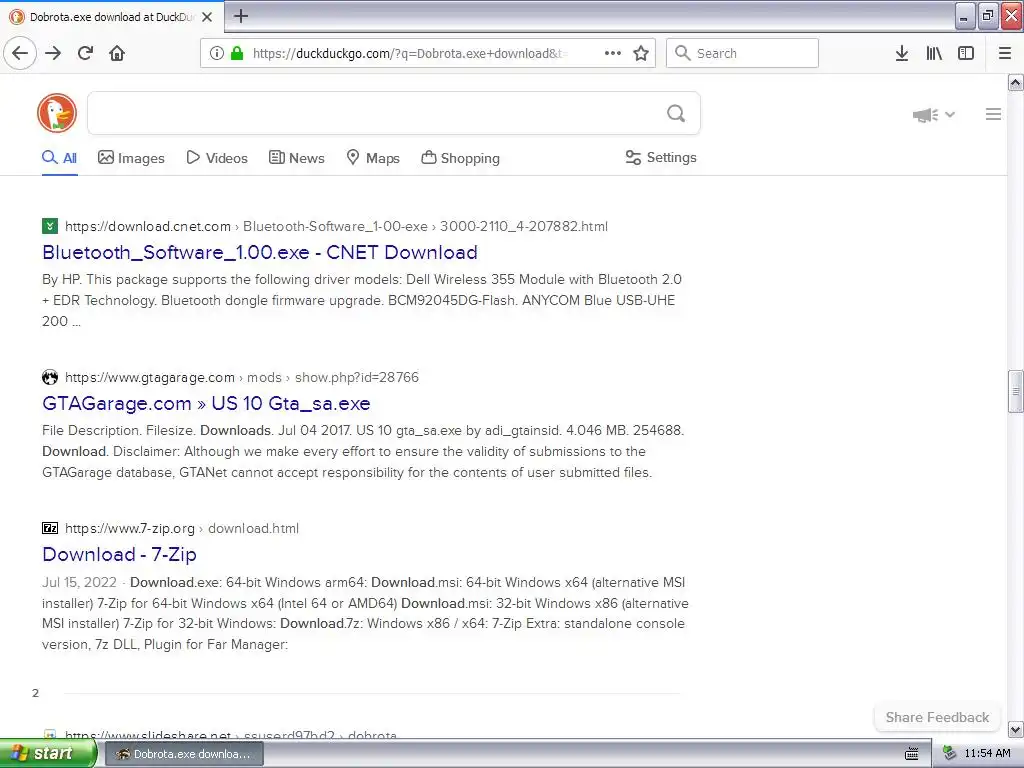Click the "File Description. Filesize" snippet text
The image size is (1024, 768).
pos(362,451)
